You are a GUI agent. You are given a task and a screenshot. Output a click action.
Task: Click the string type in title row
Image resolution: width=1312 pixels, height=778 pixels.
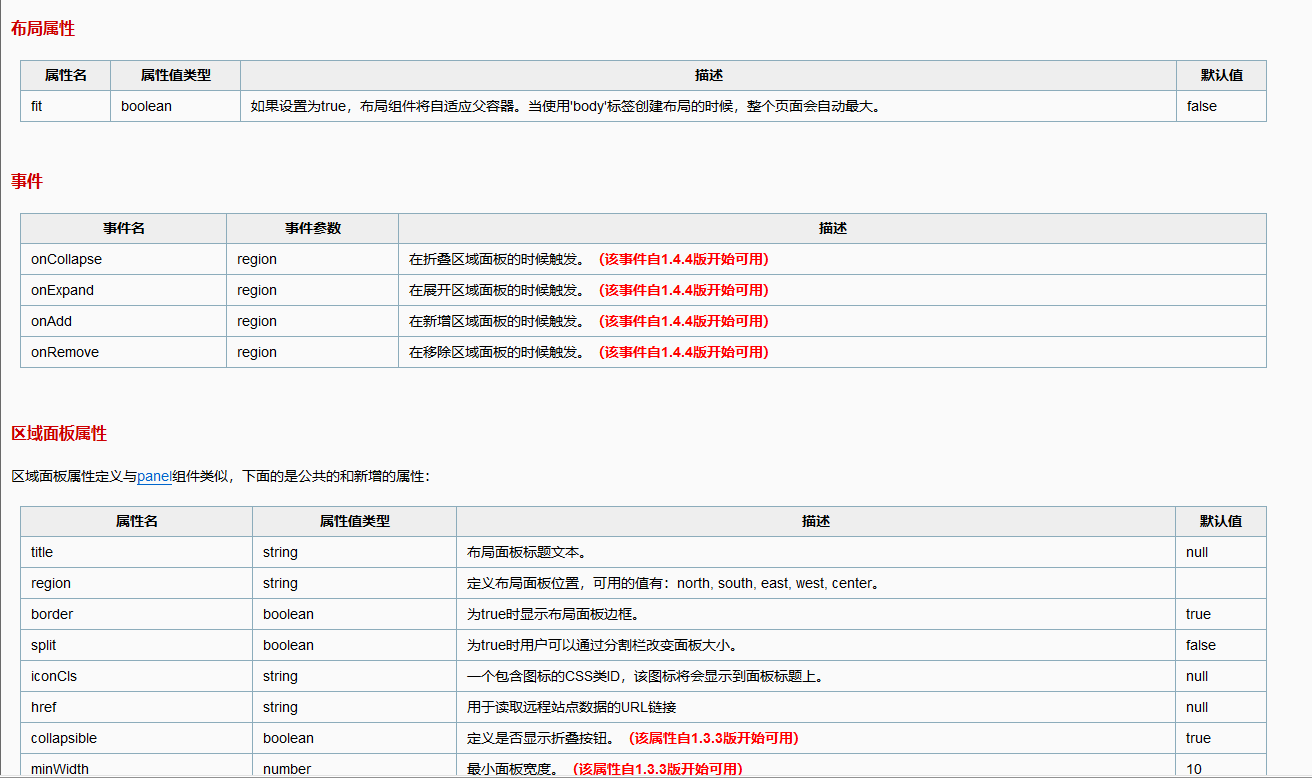point(280,552)
